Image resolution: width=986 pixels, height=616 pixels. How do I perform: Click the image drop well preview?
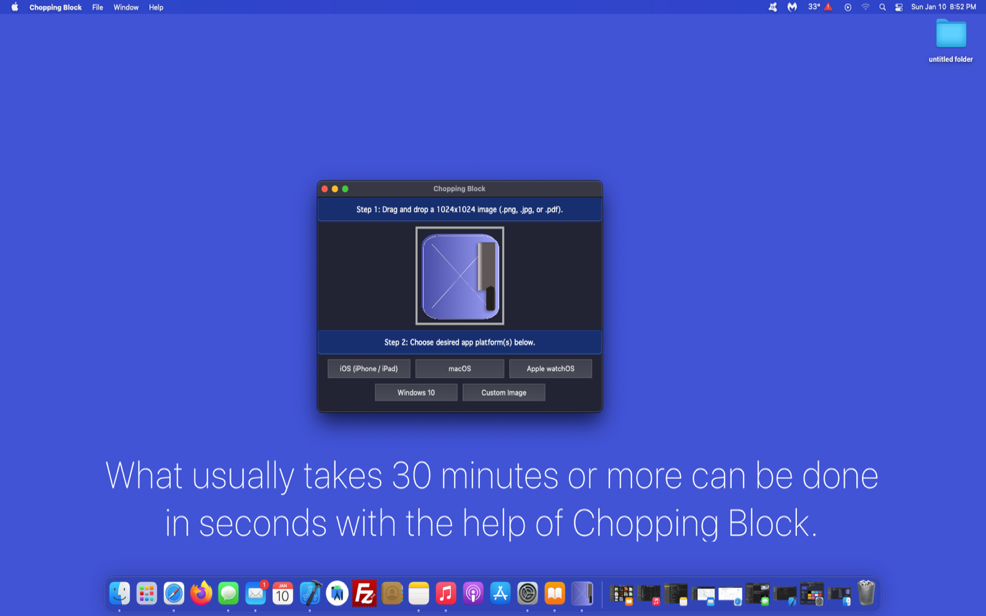tap(460, 275)
